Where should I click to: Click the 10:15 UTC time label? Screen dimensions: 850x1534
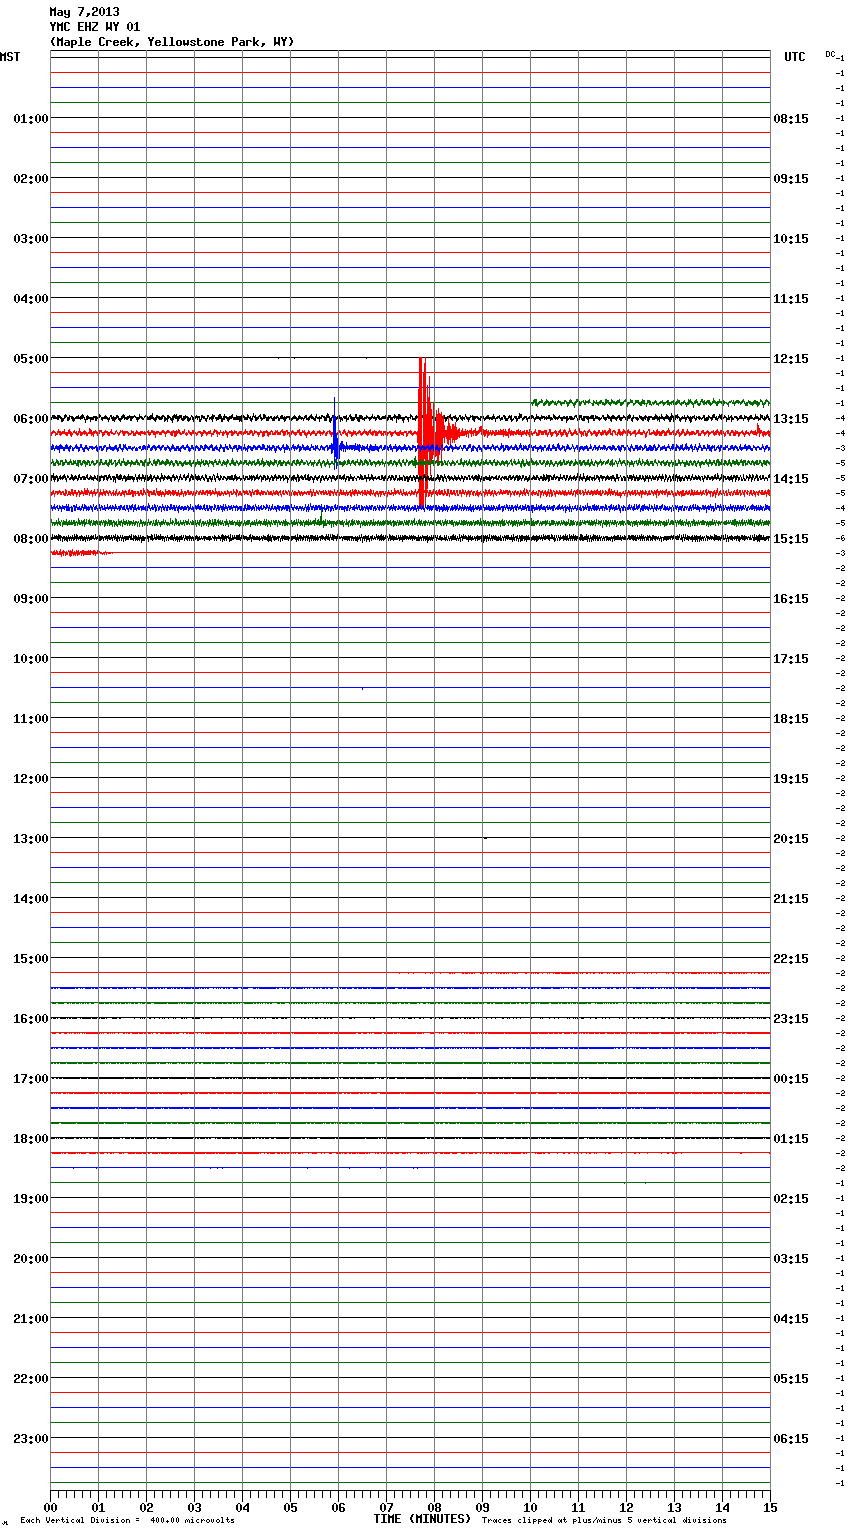click(791, 239)
